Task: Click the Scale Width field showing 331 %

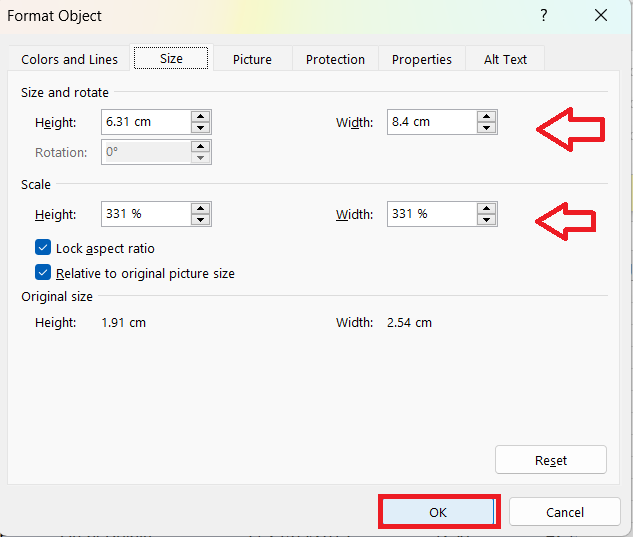Action: 432,214
